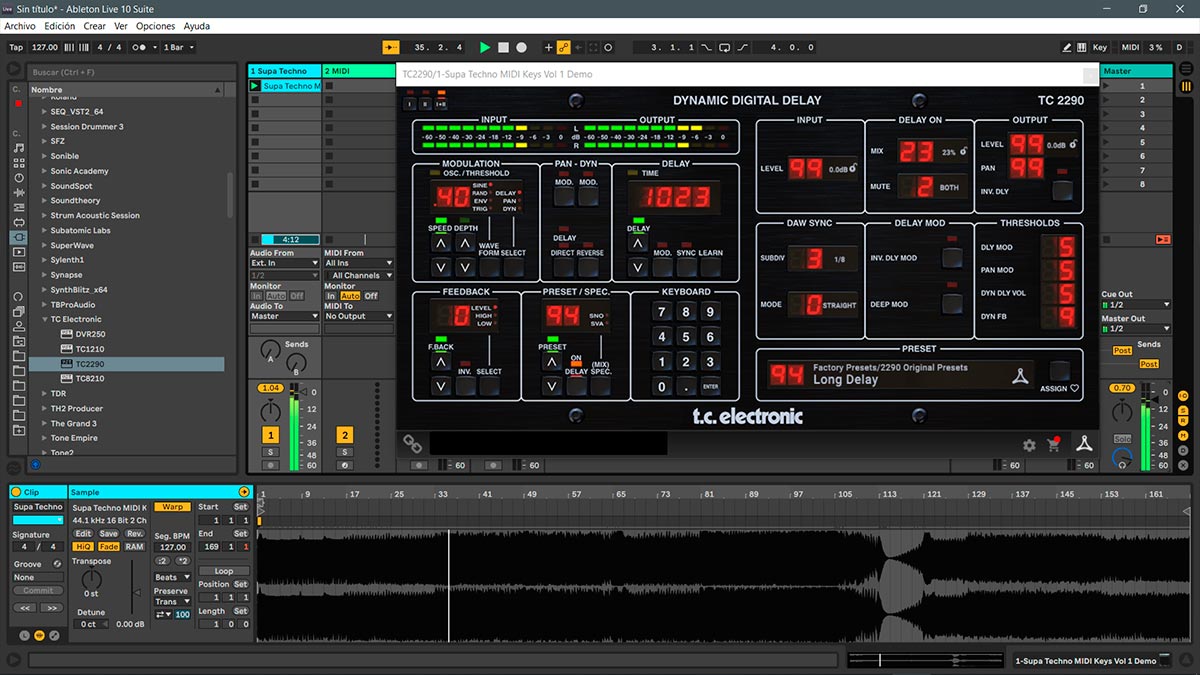Click the sample Edit button
The width and height of the screenshot is (1200, 675).
(x=84, y=533)
